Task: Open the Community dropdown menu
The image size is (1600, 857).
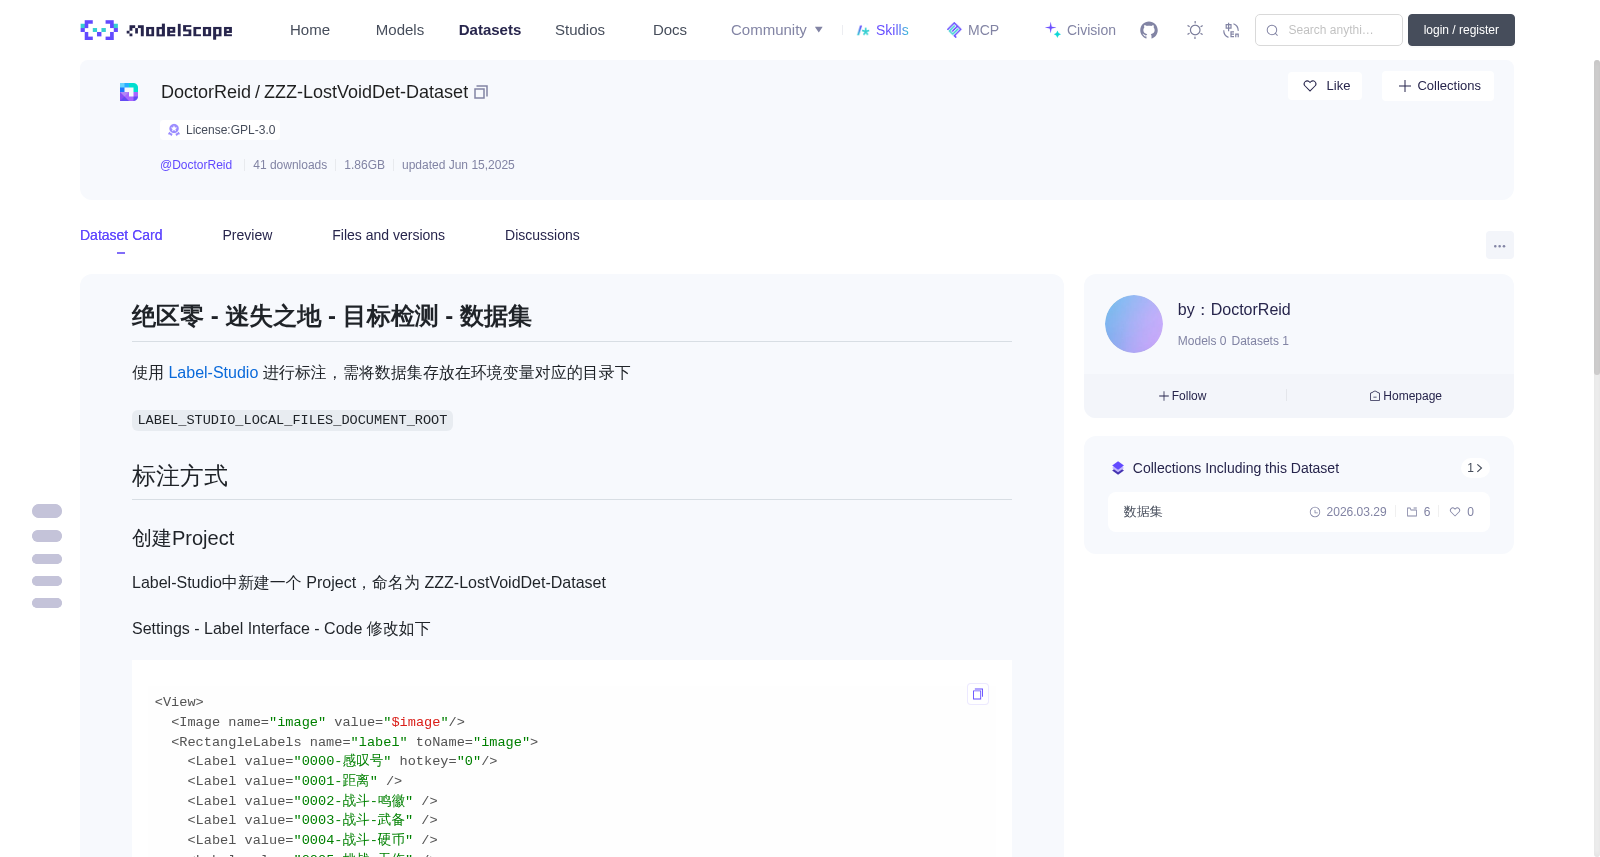Action: click(777, 30)
